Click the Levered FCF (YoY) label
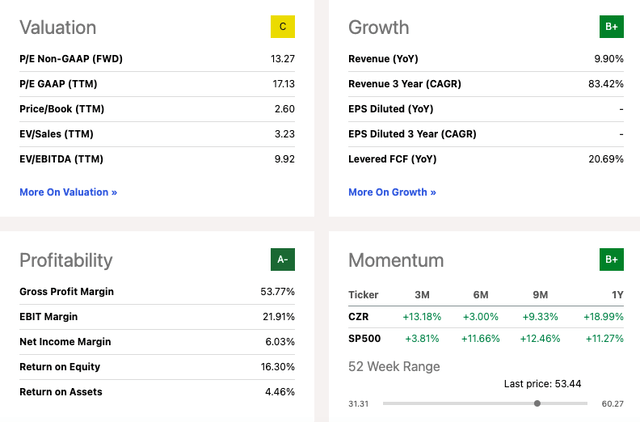The image size is (640, 422). click(x=392, y=159)
